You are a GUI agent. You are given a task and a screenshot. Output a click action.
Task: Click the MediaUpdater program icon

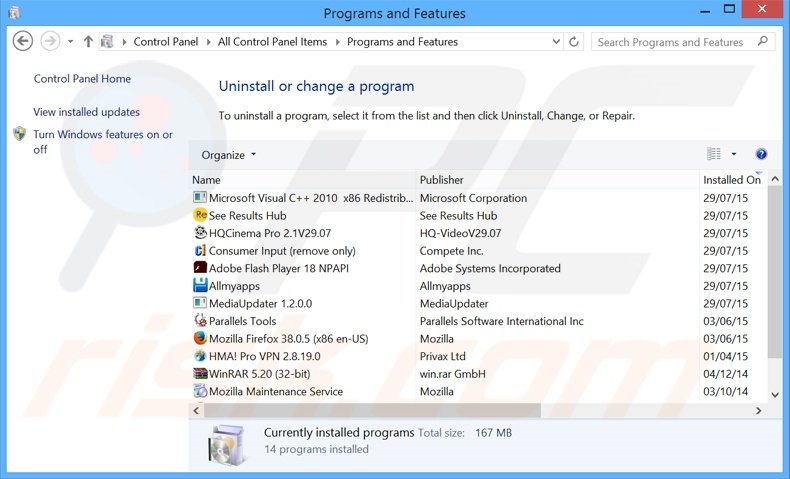200,303
